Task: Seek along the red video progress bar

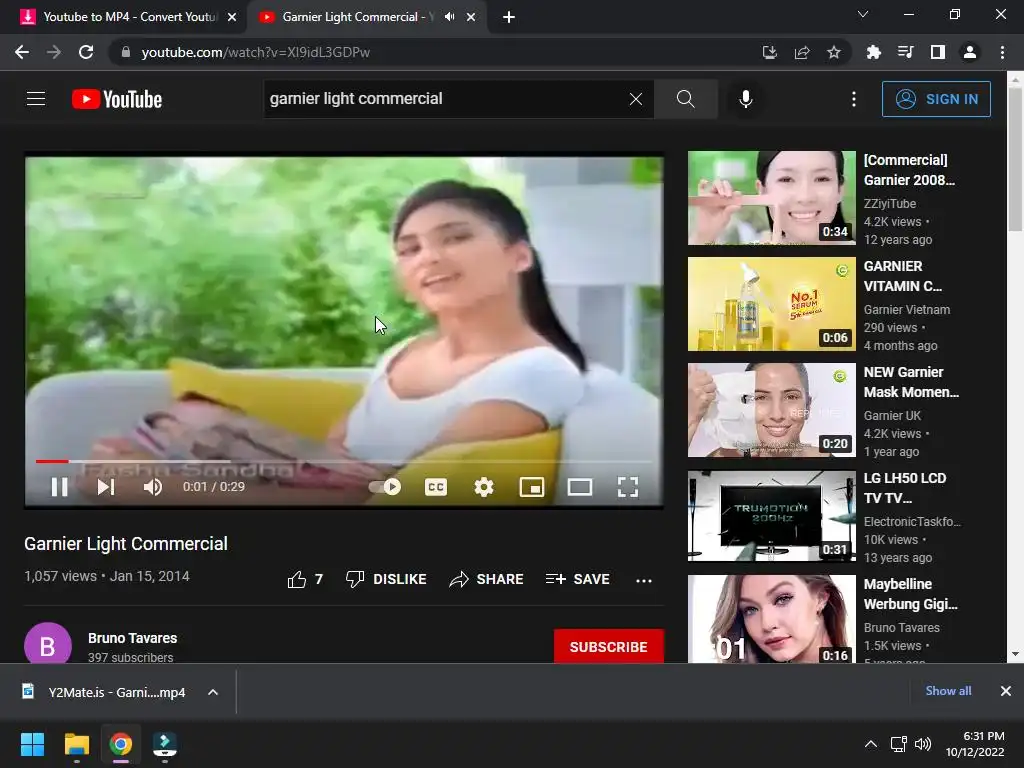Action: coord(344,461)
